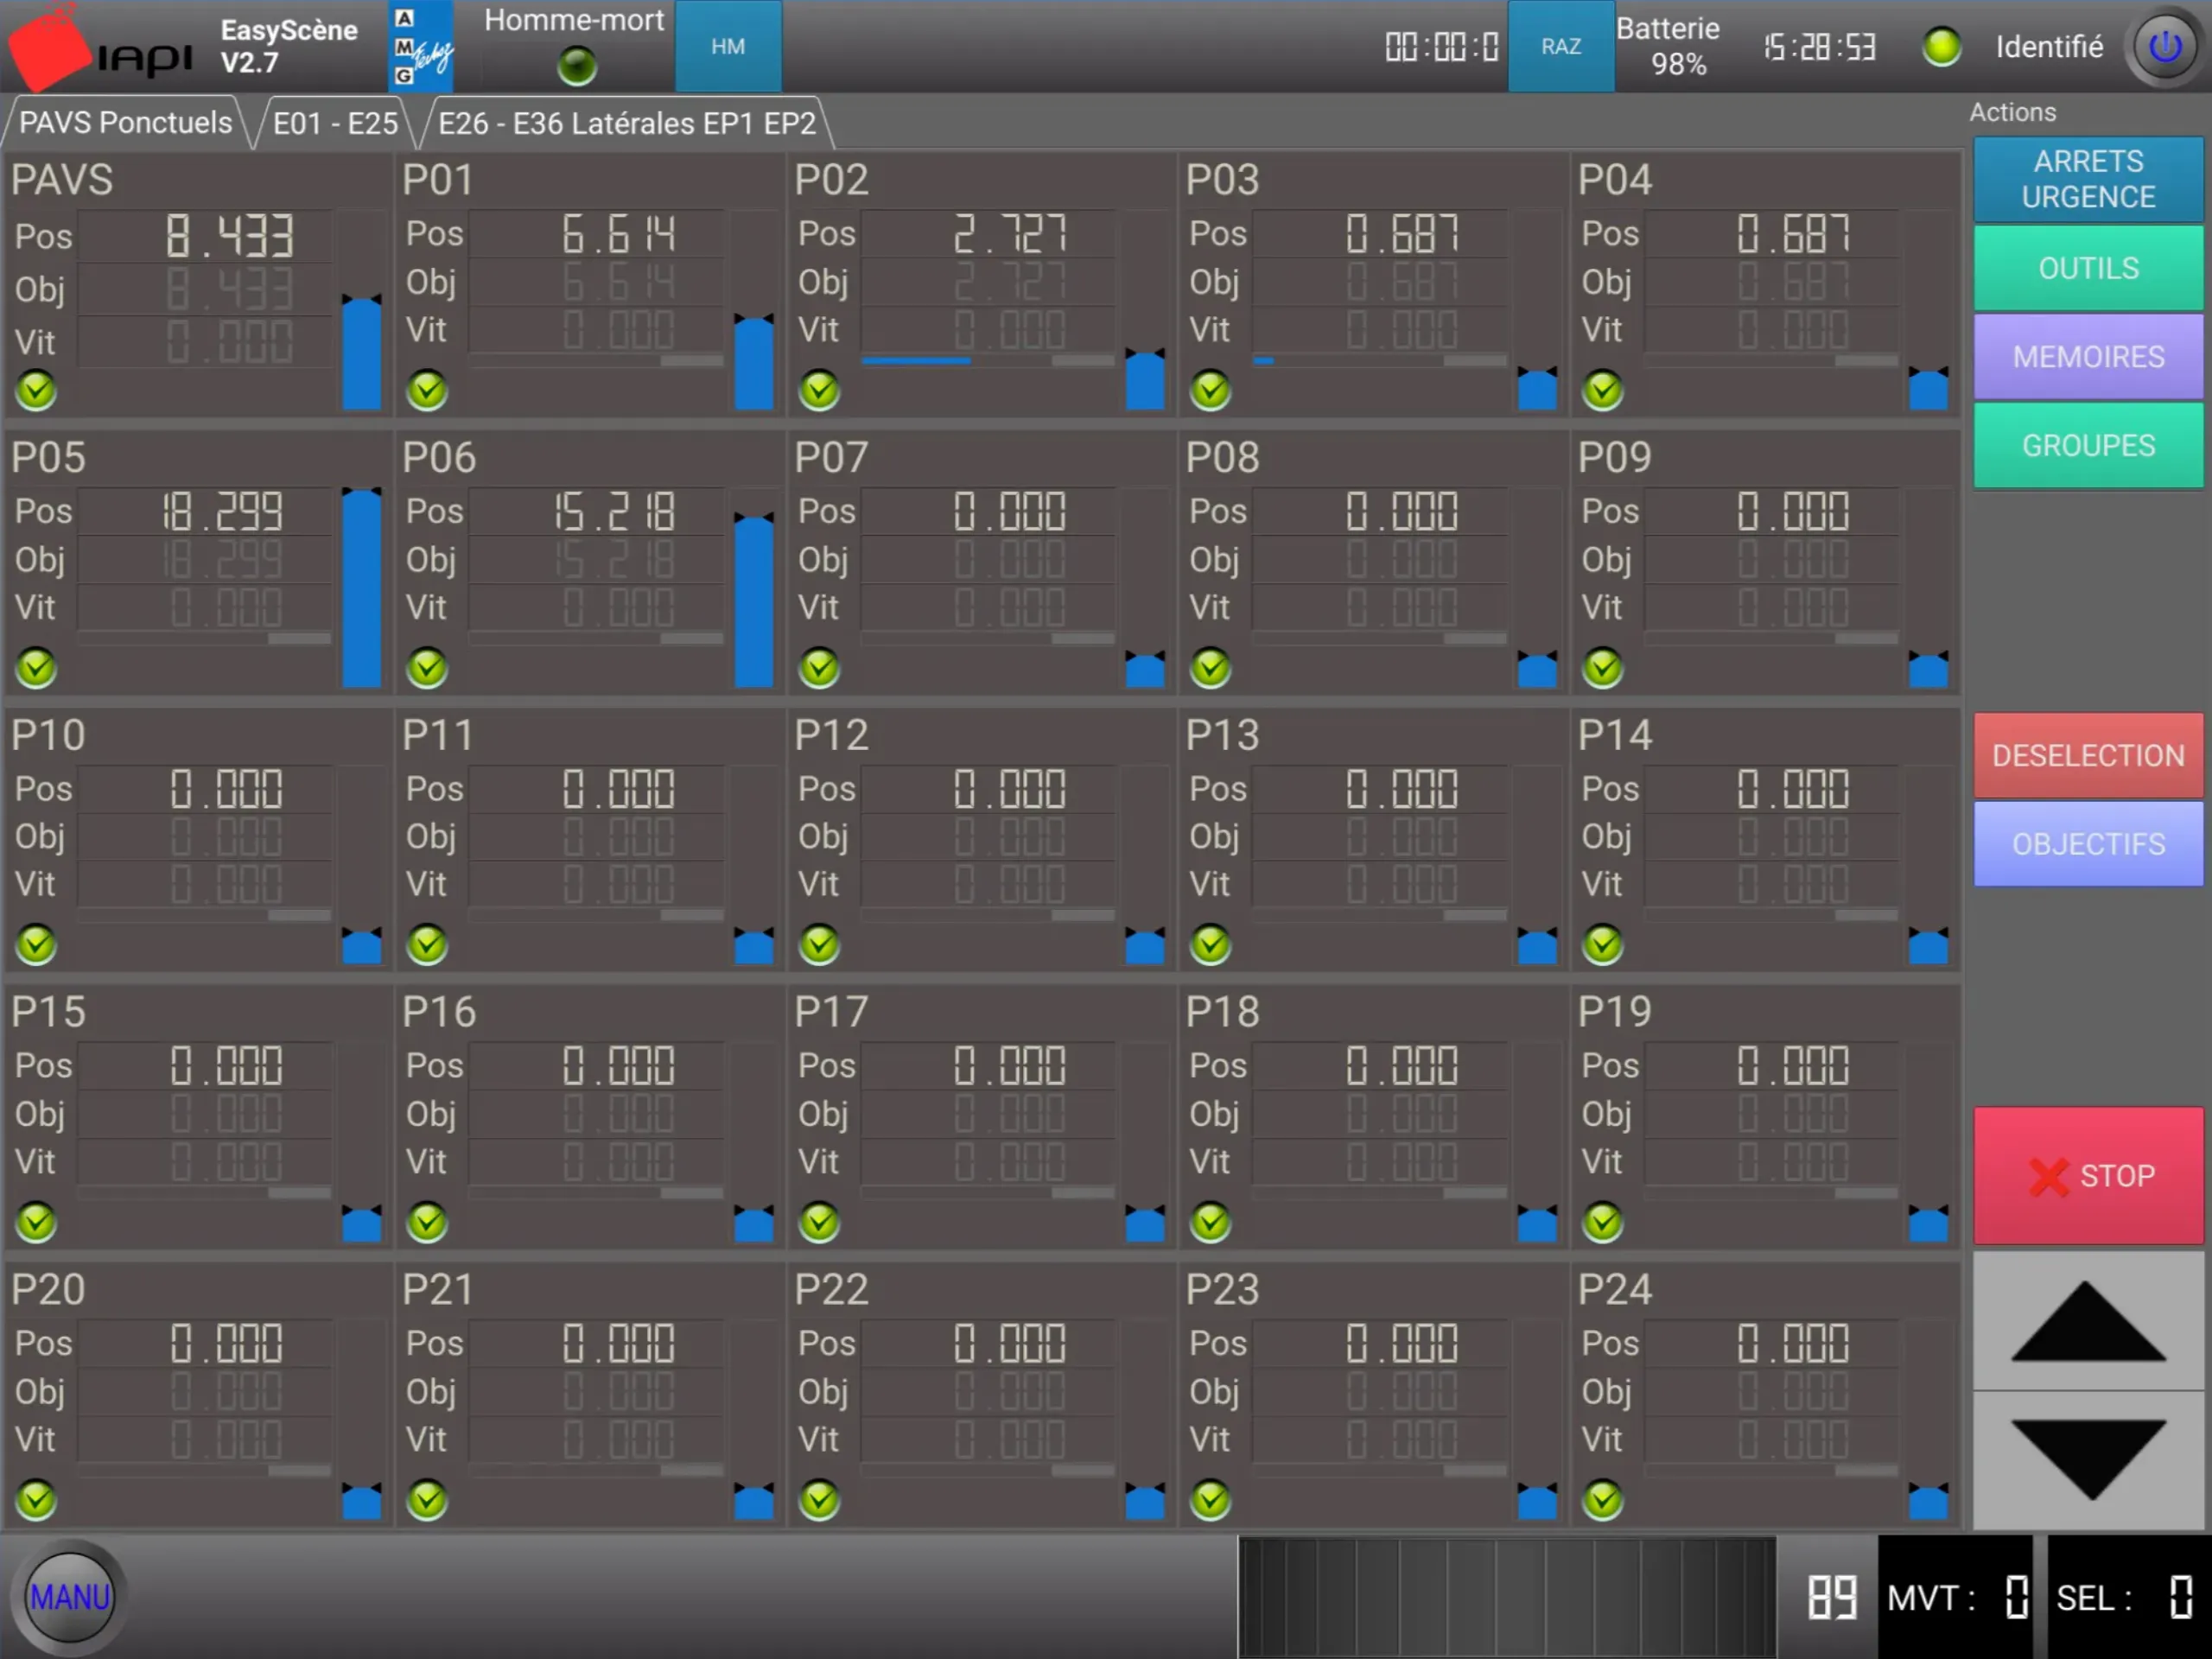Image resolution: width=2212 pixels, height=1659 pixels.
Task: Open the E01 - E25 tab
Action: tap(336, 123)
